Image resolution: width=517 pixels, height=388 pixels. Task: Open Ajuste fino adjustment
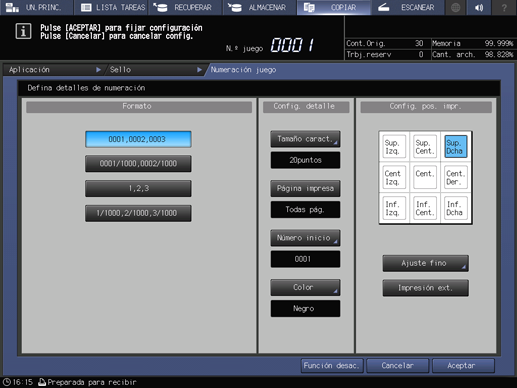(x=425, y=263)
